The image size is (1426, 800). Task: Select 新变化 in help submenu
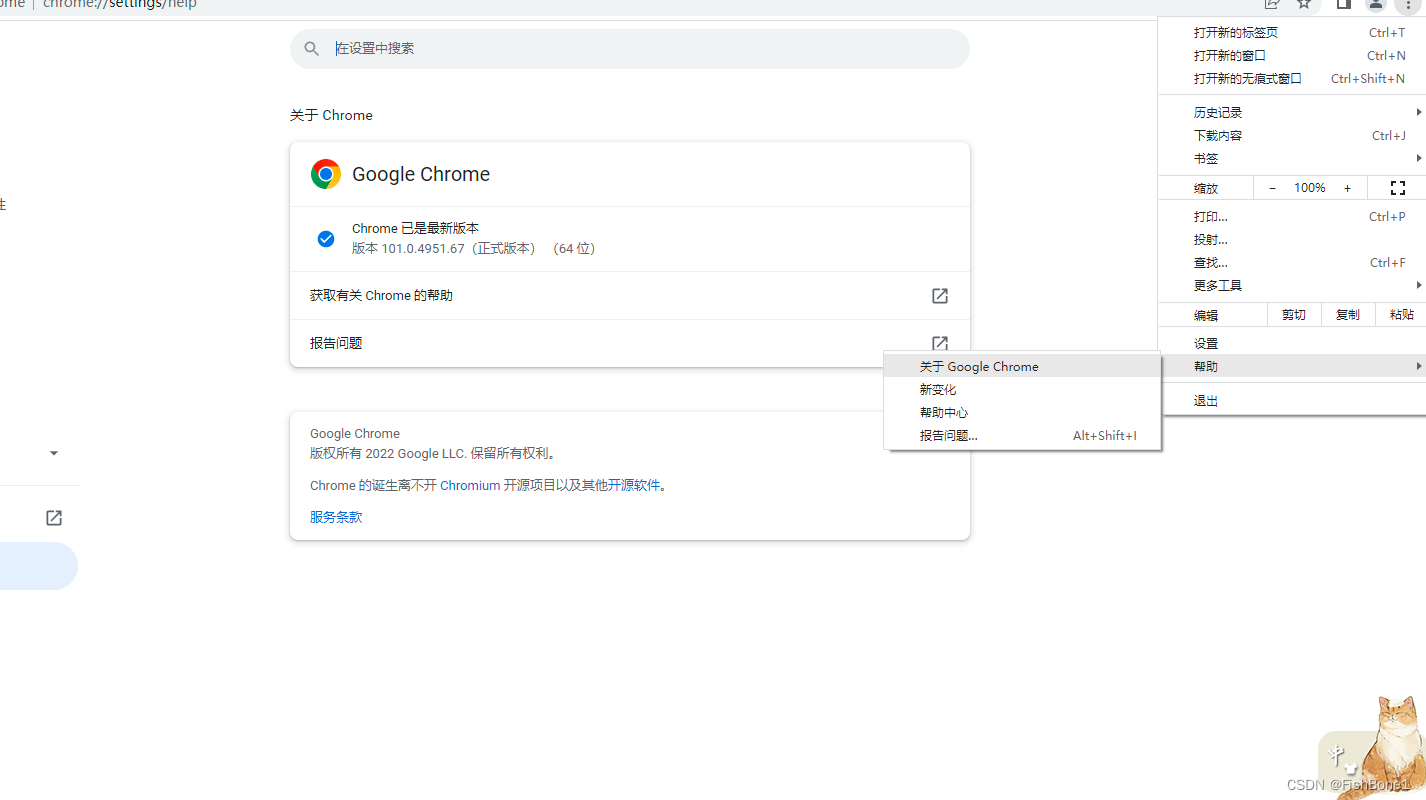pos(1022,389)
